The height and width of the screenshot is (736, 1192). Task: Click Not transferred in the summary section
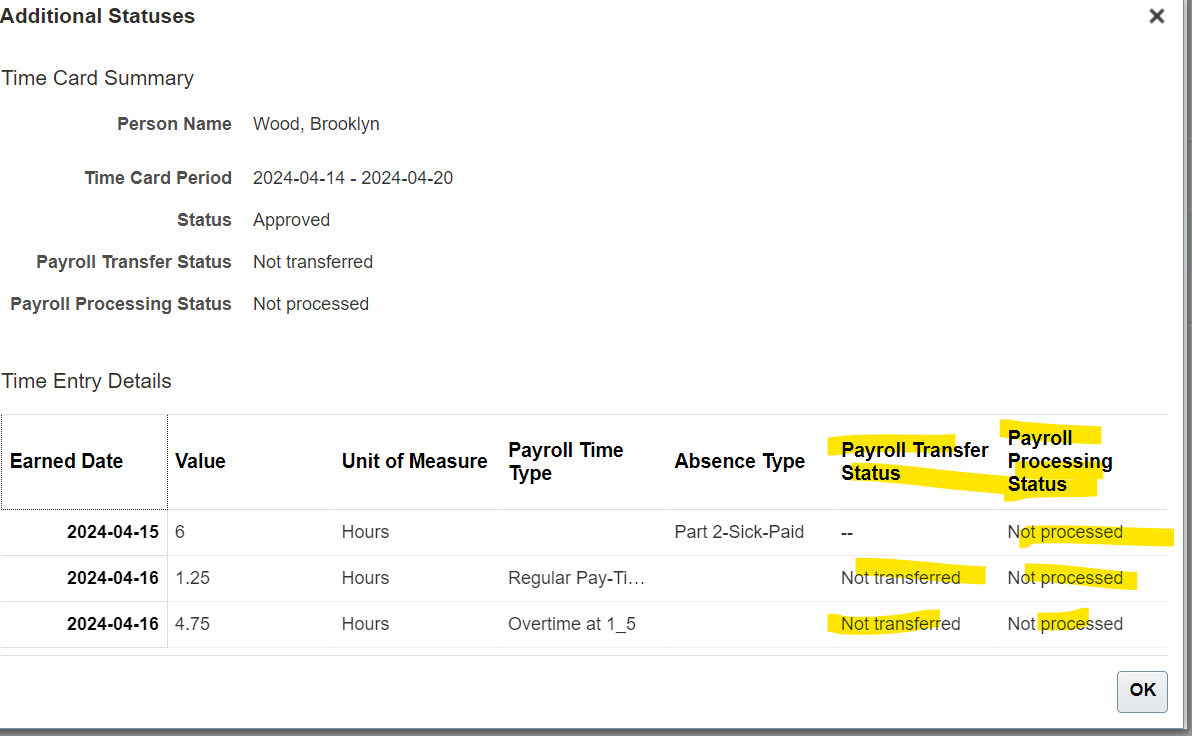point(312,261)
